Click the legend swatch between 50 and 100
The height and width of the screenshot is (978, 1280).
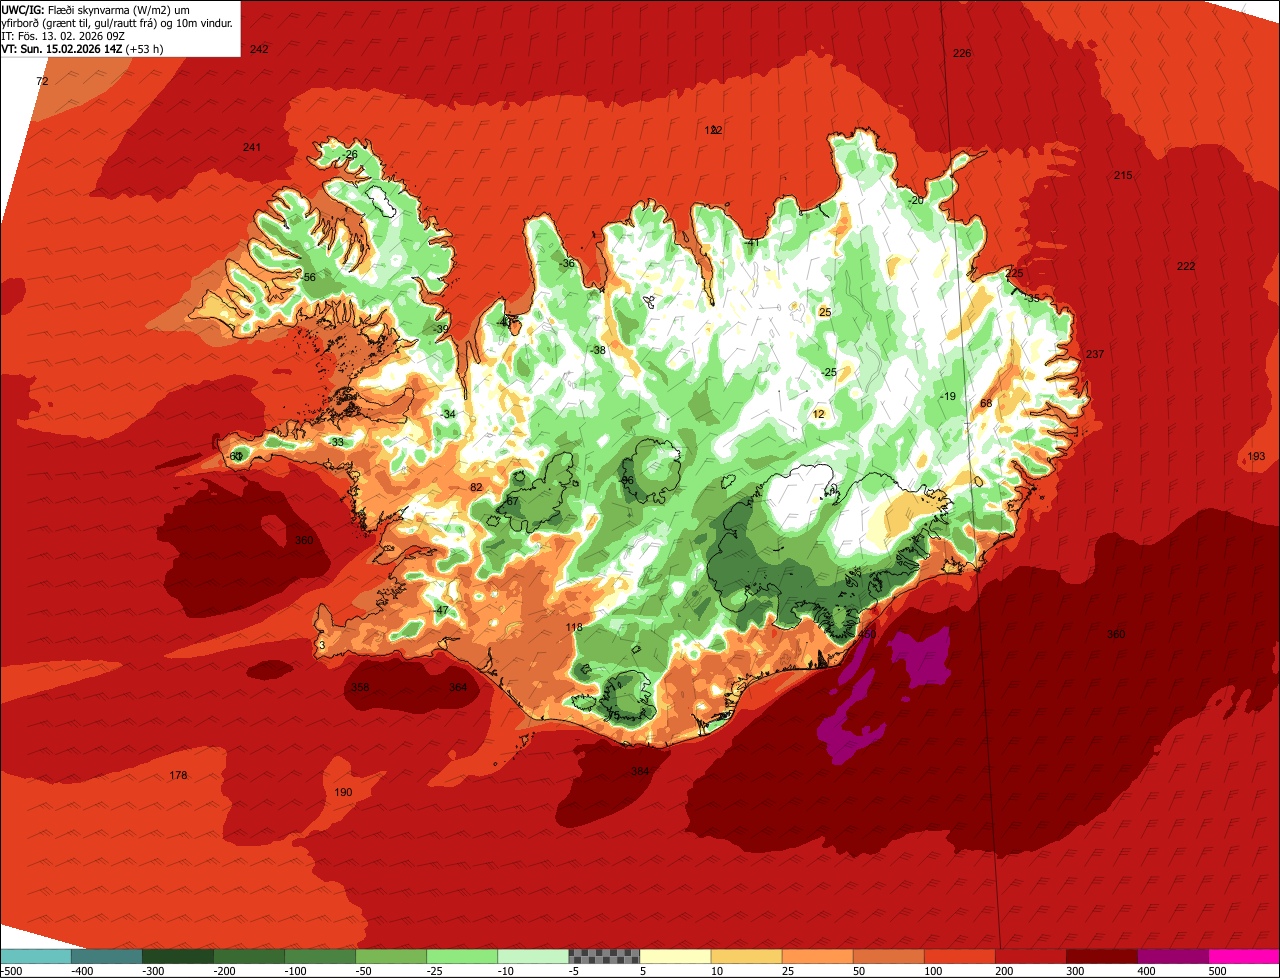[x=888, y=955]
